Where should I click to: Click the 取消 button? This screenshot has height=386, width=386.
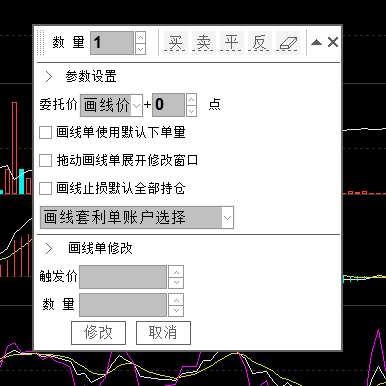pos(163,333)
